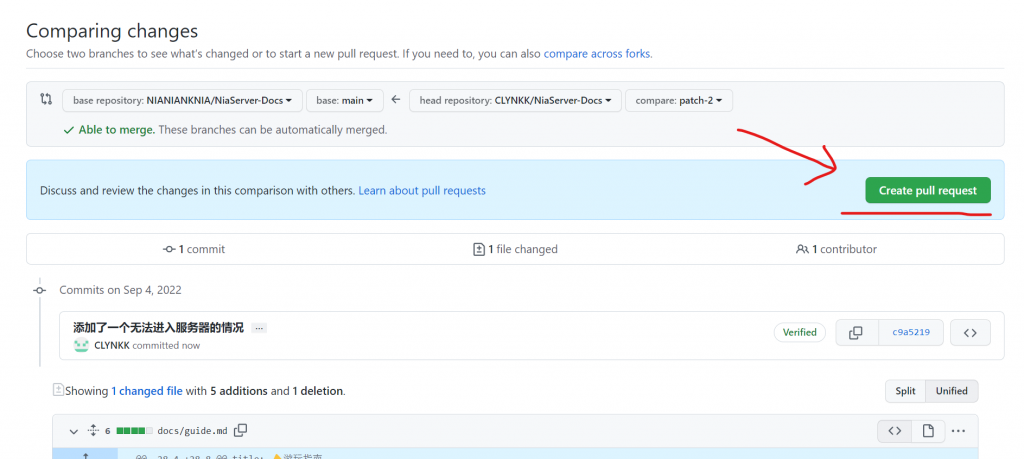Open the compare: patch-2 branch dropdown

(679, 101)
